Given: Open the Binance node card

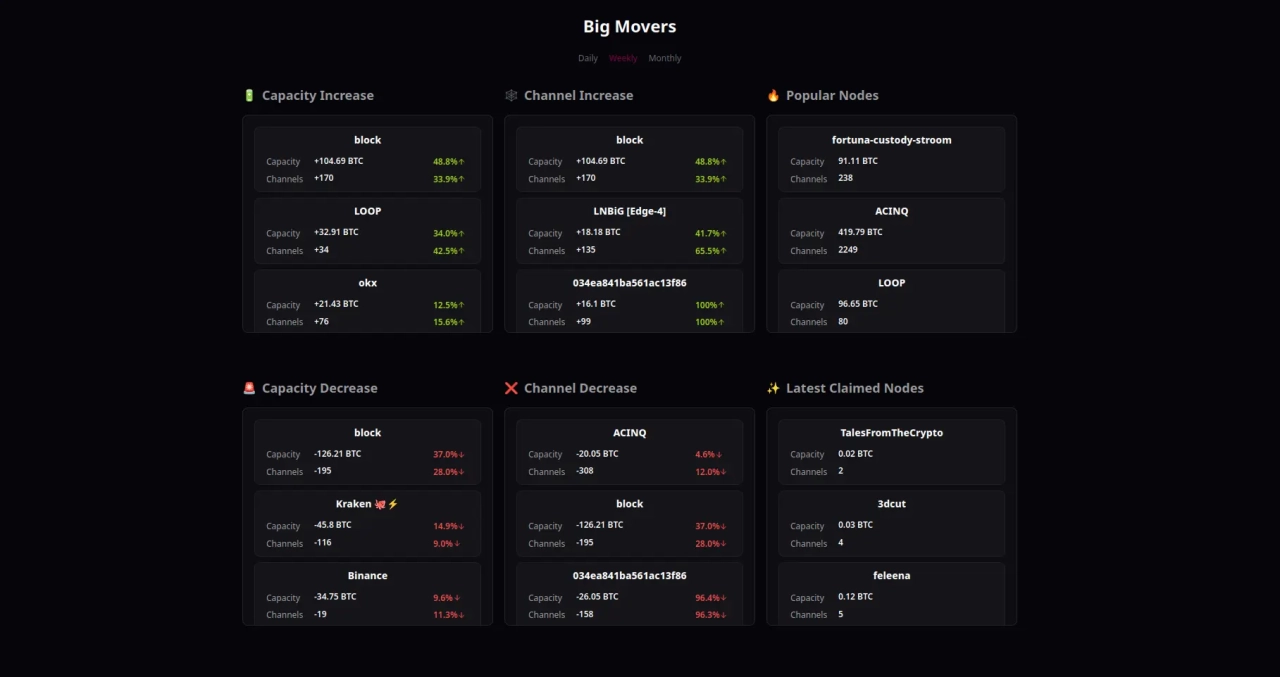Looking at the screenshot, I should pyautogui.click(x=367, y=576).
